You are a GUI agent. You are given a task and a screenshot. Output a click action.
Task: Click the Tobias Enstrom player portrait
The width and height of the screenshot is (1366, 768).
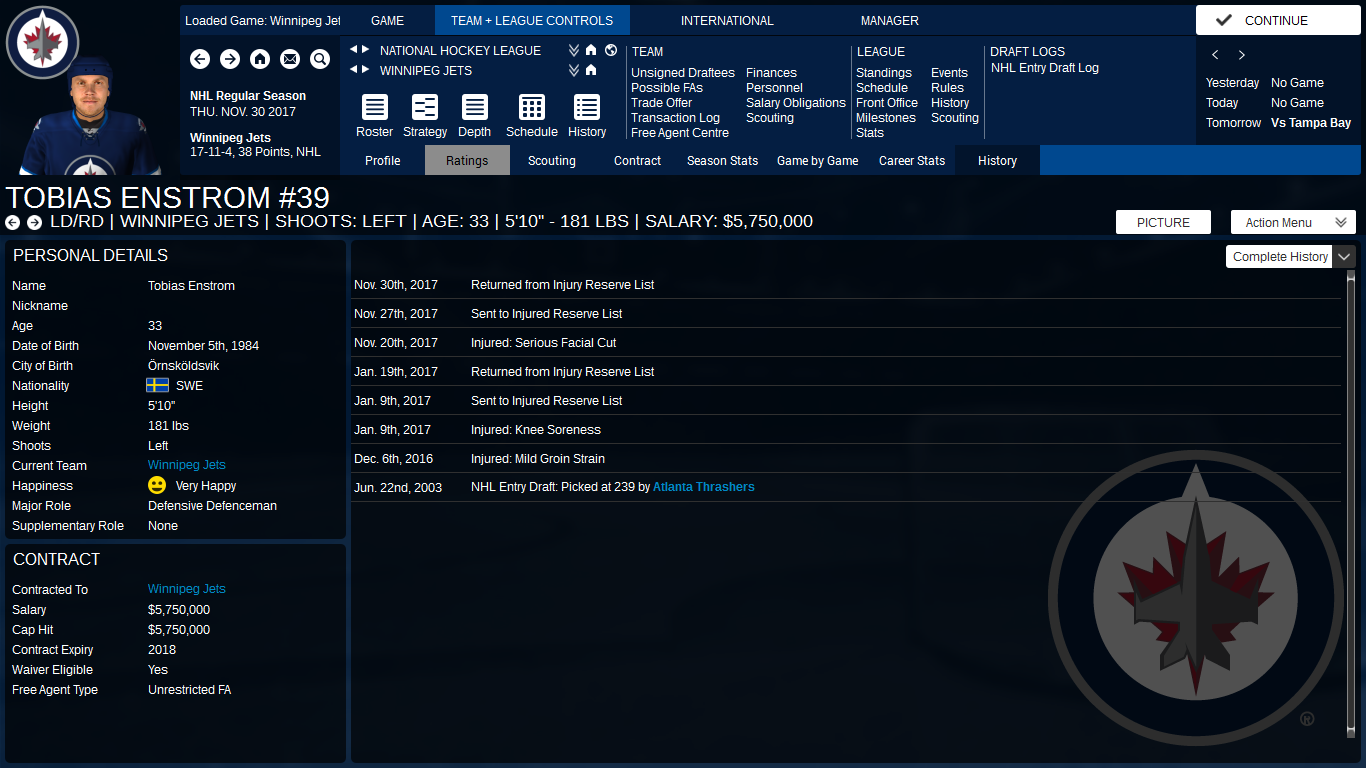tap(90, 118)
